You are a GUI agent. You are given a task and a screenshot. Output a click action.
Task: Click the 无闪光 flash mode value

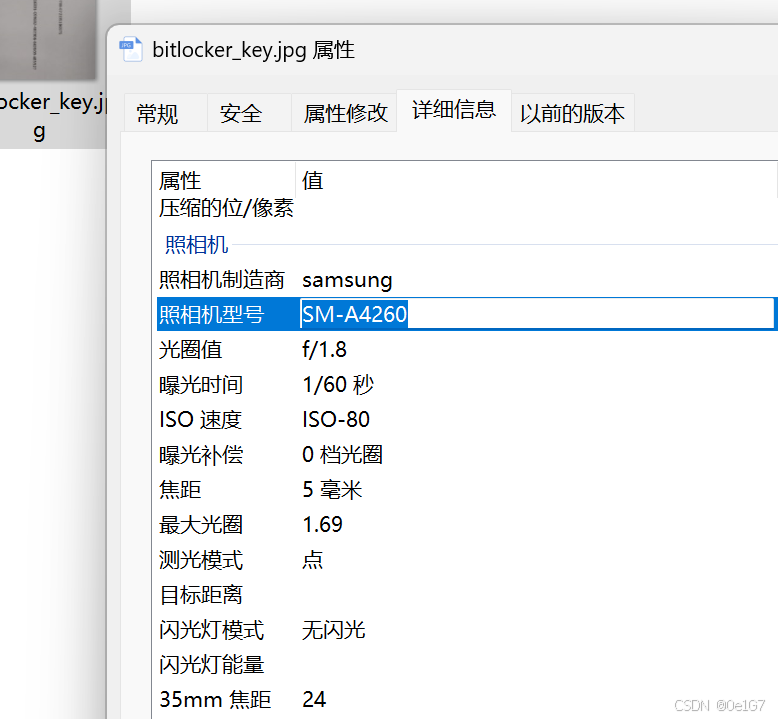point(333,630)
